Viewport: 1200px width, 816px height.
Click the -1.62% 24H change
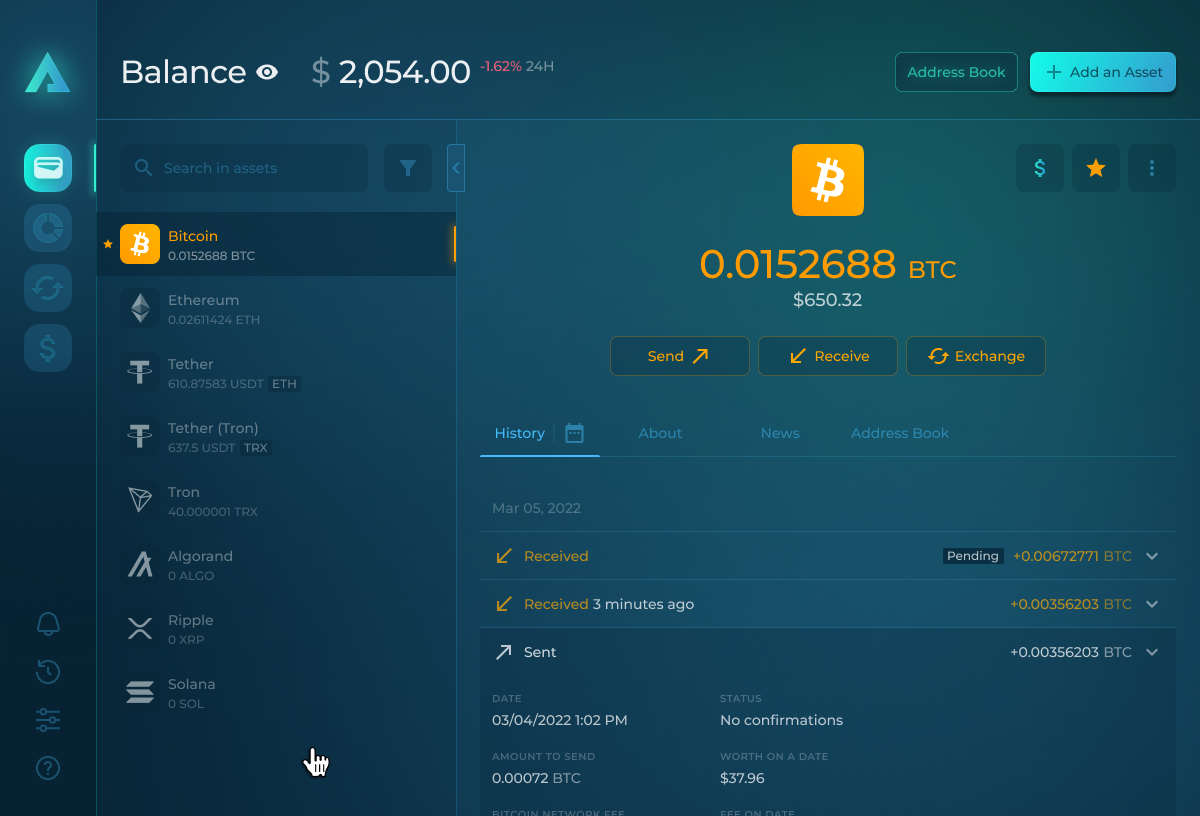517,67
